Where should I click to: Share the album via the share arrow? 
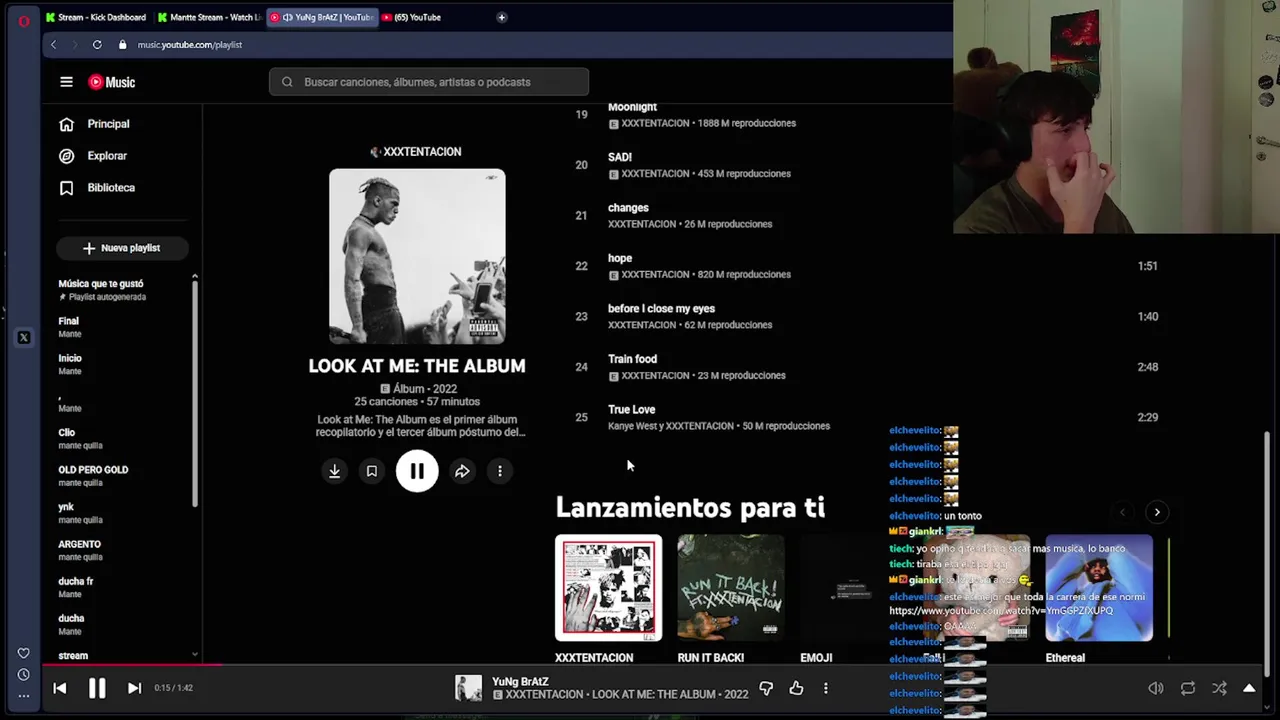pyautogui.click(x=462, y=471)
